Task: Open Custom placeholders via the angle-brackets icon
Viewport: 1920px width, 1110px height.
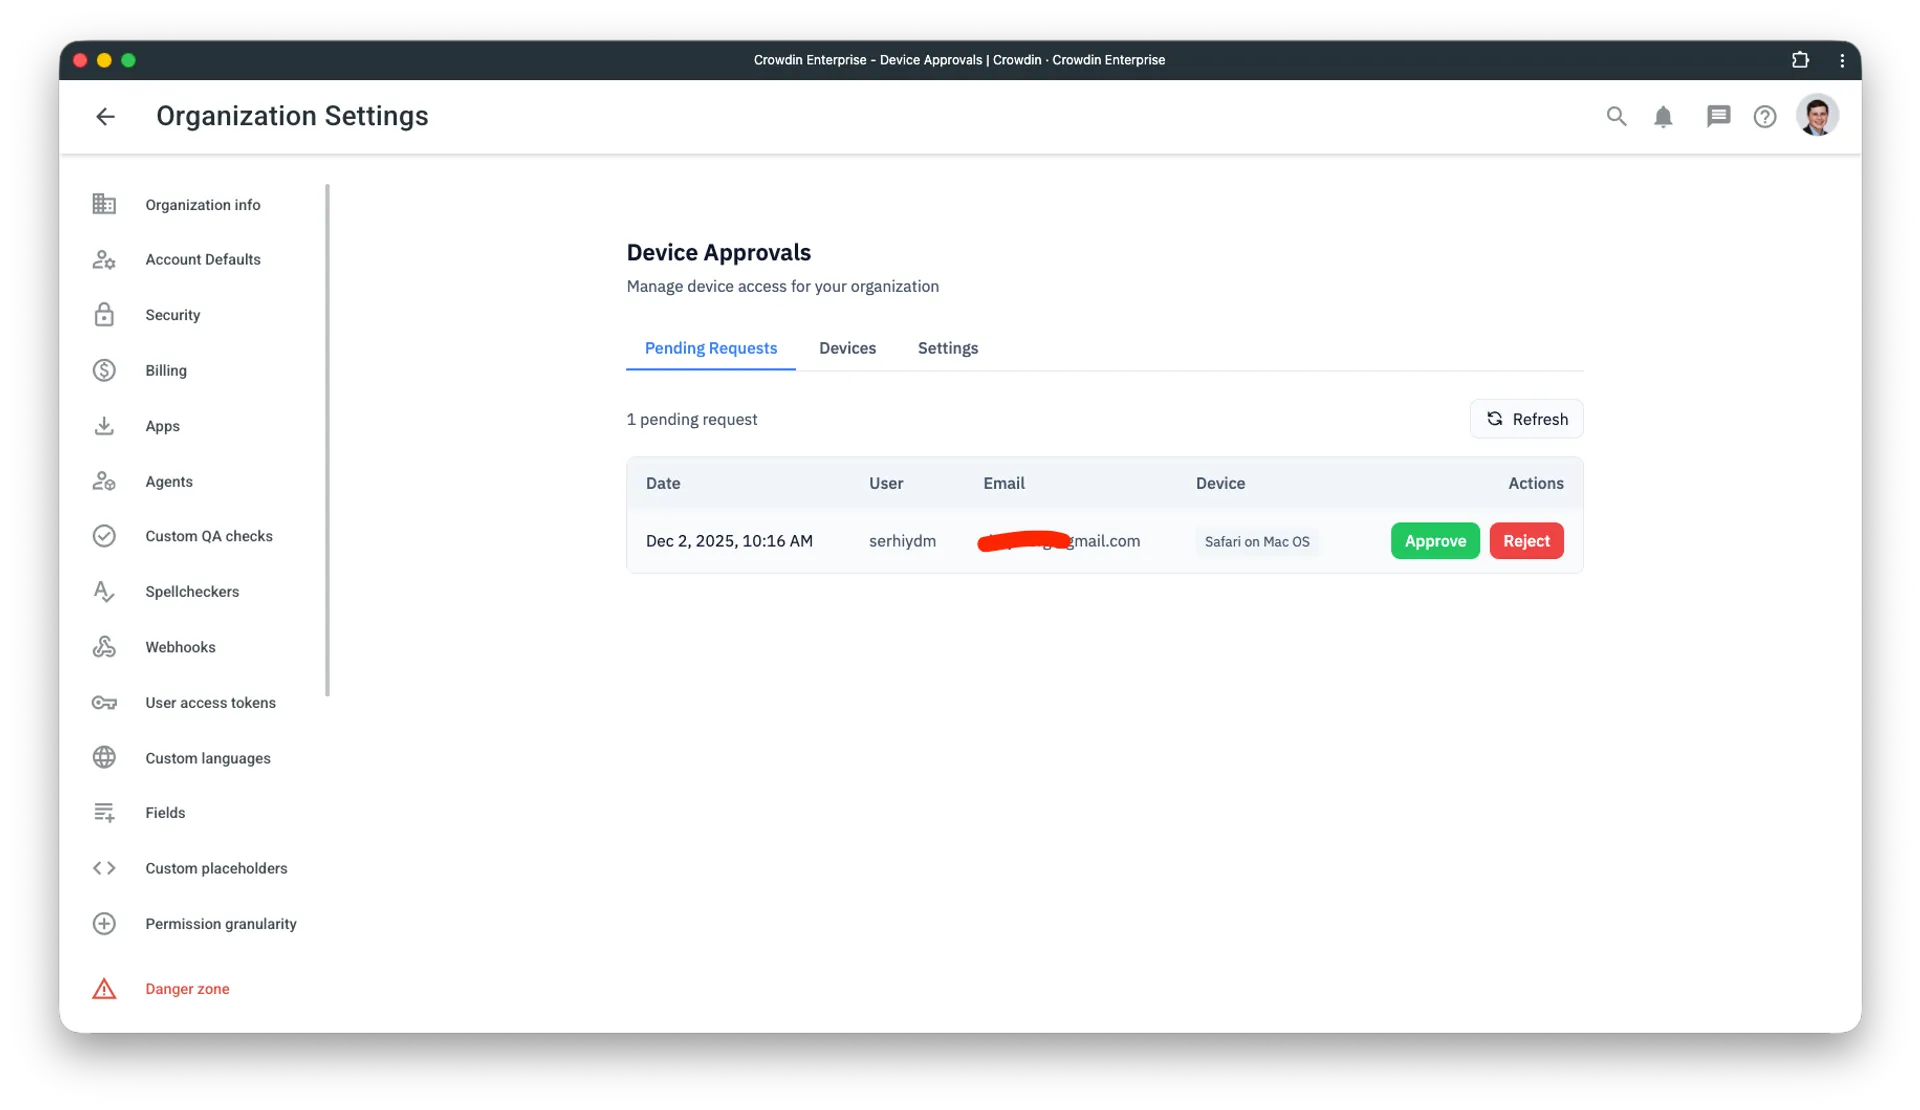Action: click(x=104, y=868)
